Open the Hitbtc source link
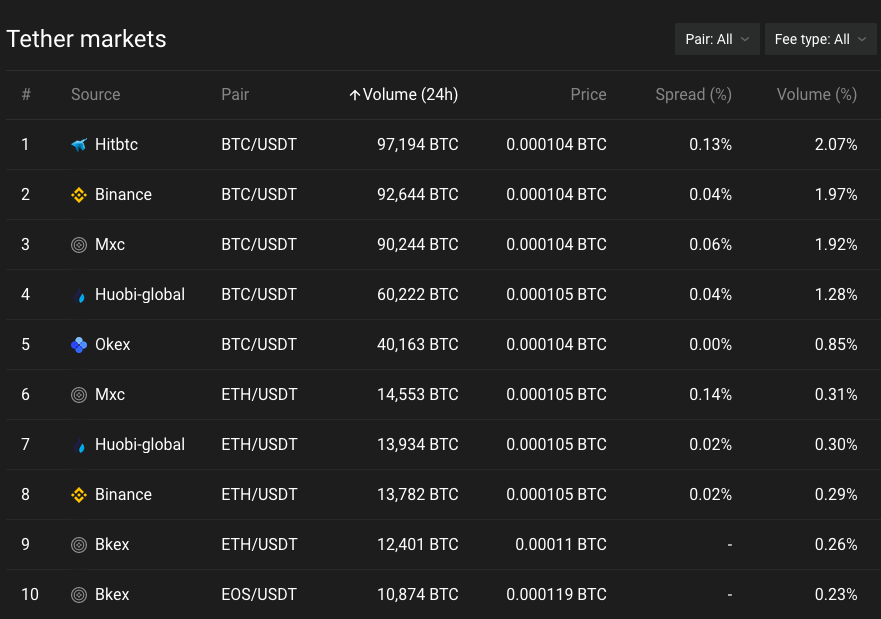The width and height of the screenshot is (881, 619). pyautogui.click(x=116, y=145)
